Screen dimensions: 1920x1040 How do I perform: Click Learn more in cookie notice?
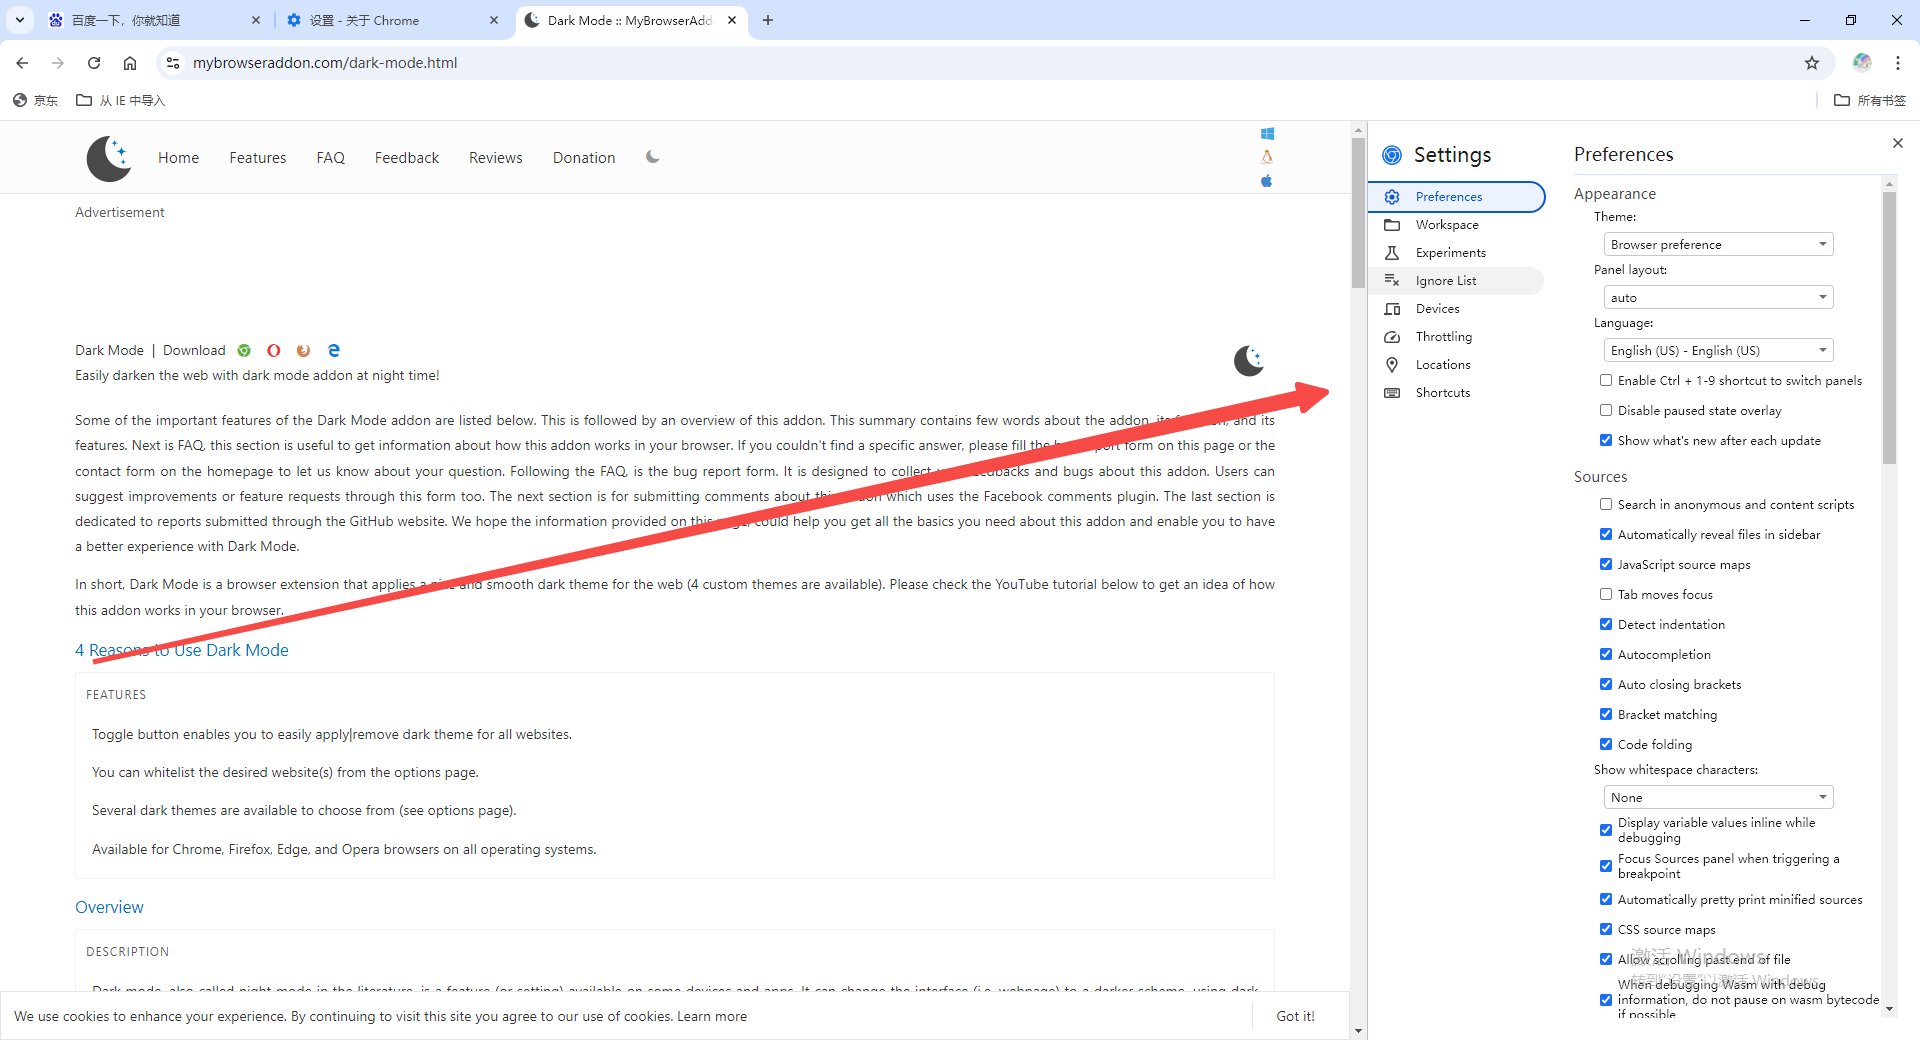pyautogui.click(x=712, y=1016)
